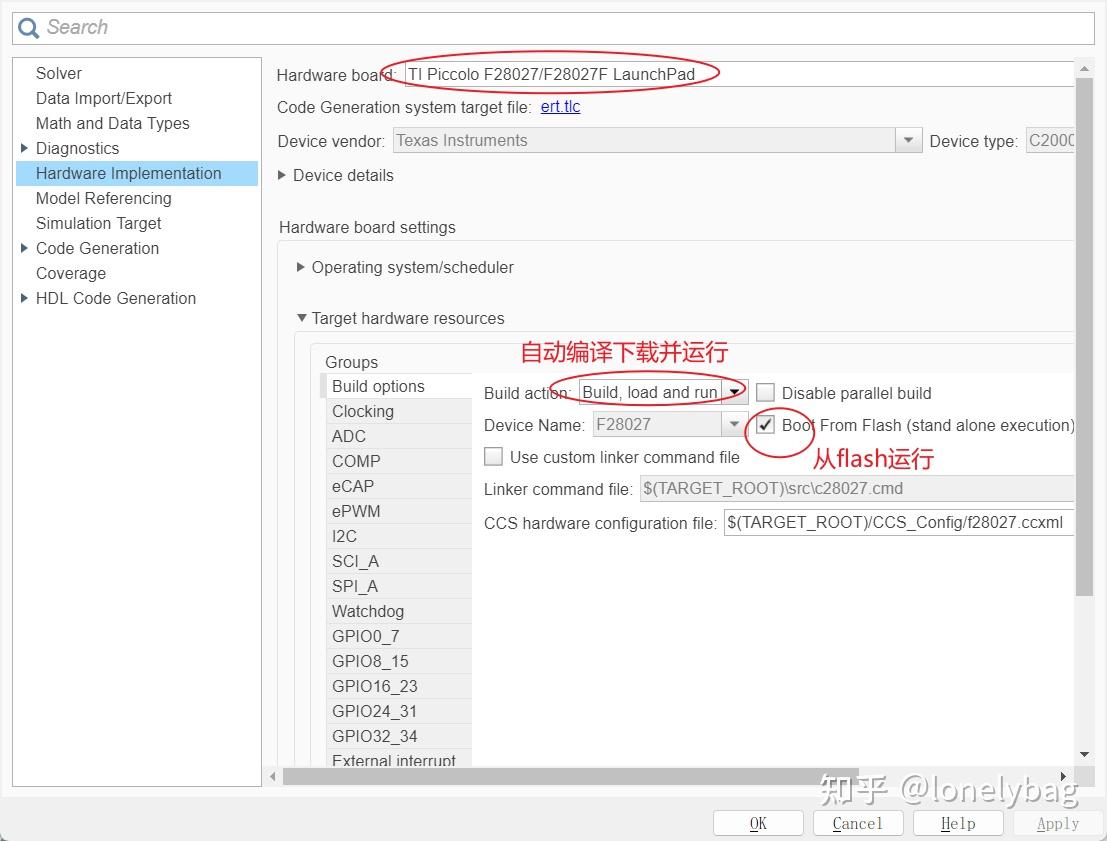1107x841 pixels.
Task: Select the Hardware Implementation category
Action: click(x=137, y=174)
